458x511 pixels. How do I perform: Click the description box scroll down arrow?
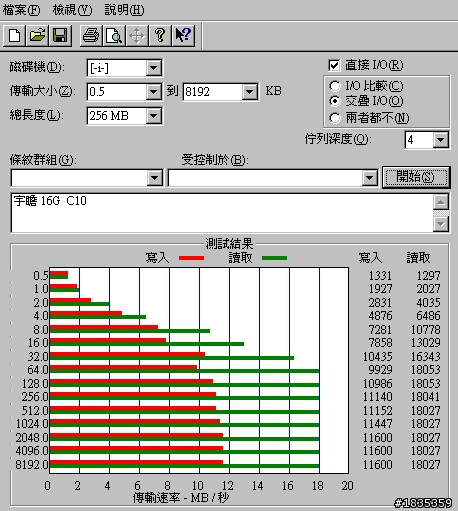(x=441, y=224)
